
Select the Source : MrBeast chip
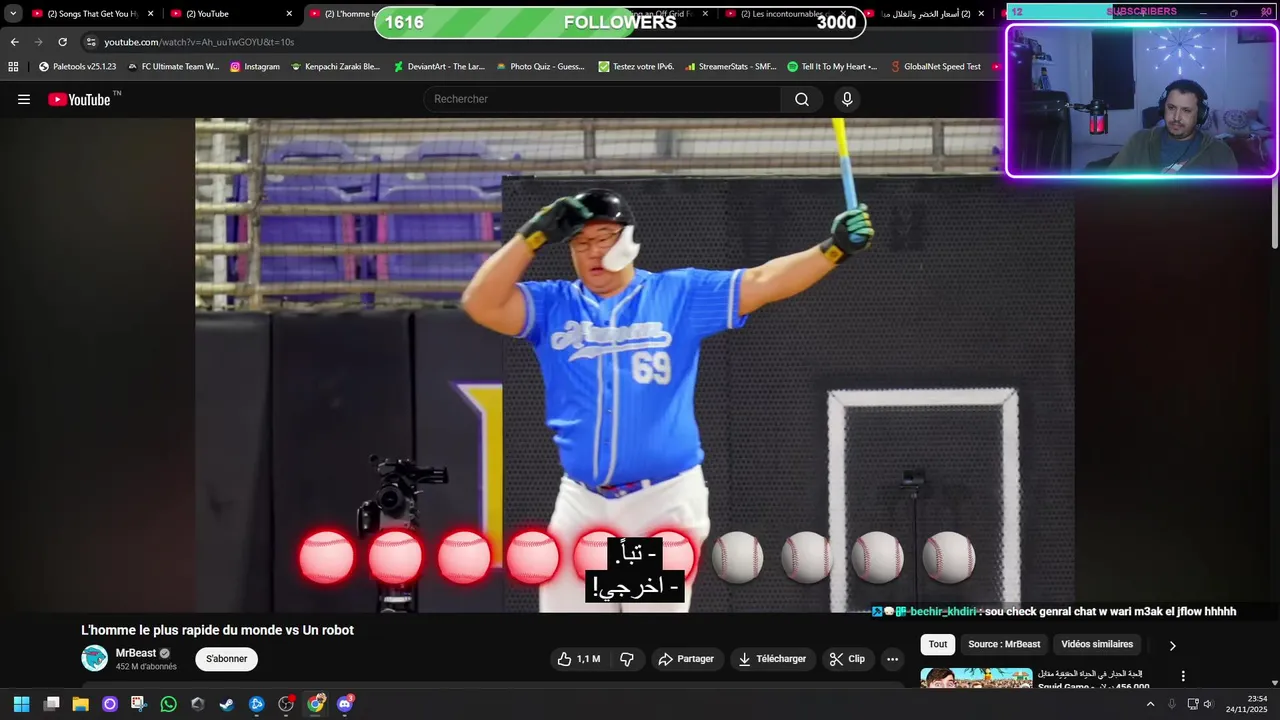coord(1004,644)
